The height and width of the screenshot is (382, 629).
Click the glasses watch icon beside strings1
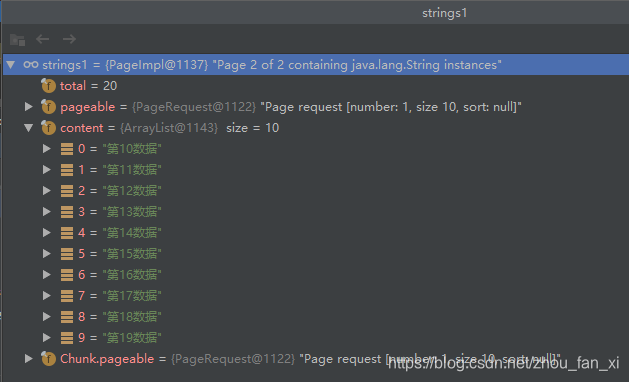31,64
